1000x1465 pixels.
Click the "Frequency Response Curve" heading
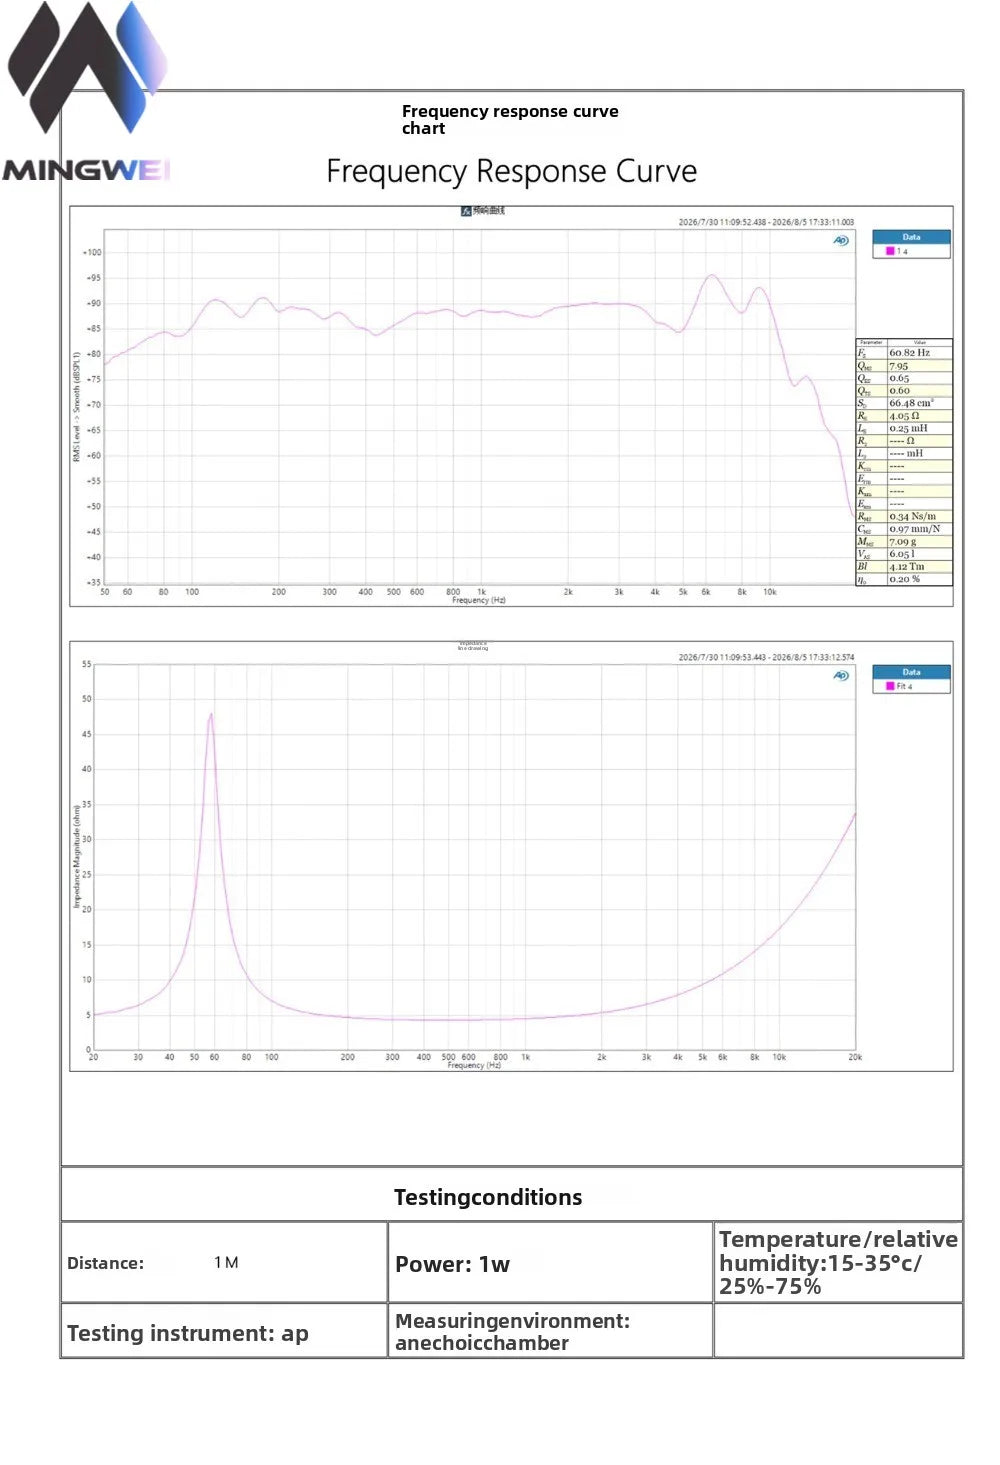tap(511, 171)
